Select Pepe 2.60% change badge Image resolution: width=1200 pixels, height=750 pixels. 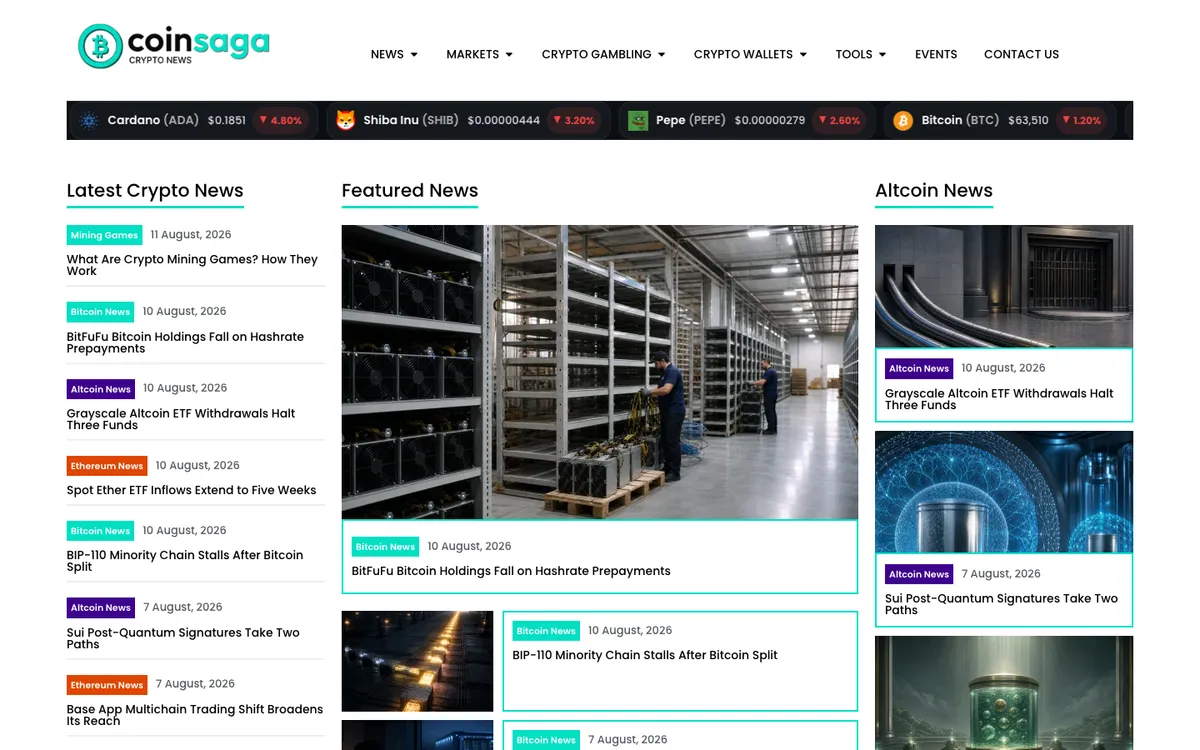[839, 120]
